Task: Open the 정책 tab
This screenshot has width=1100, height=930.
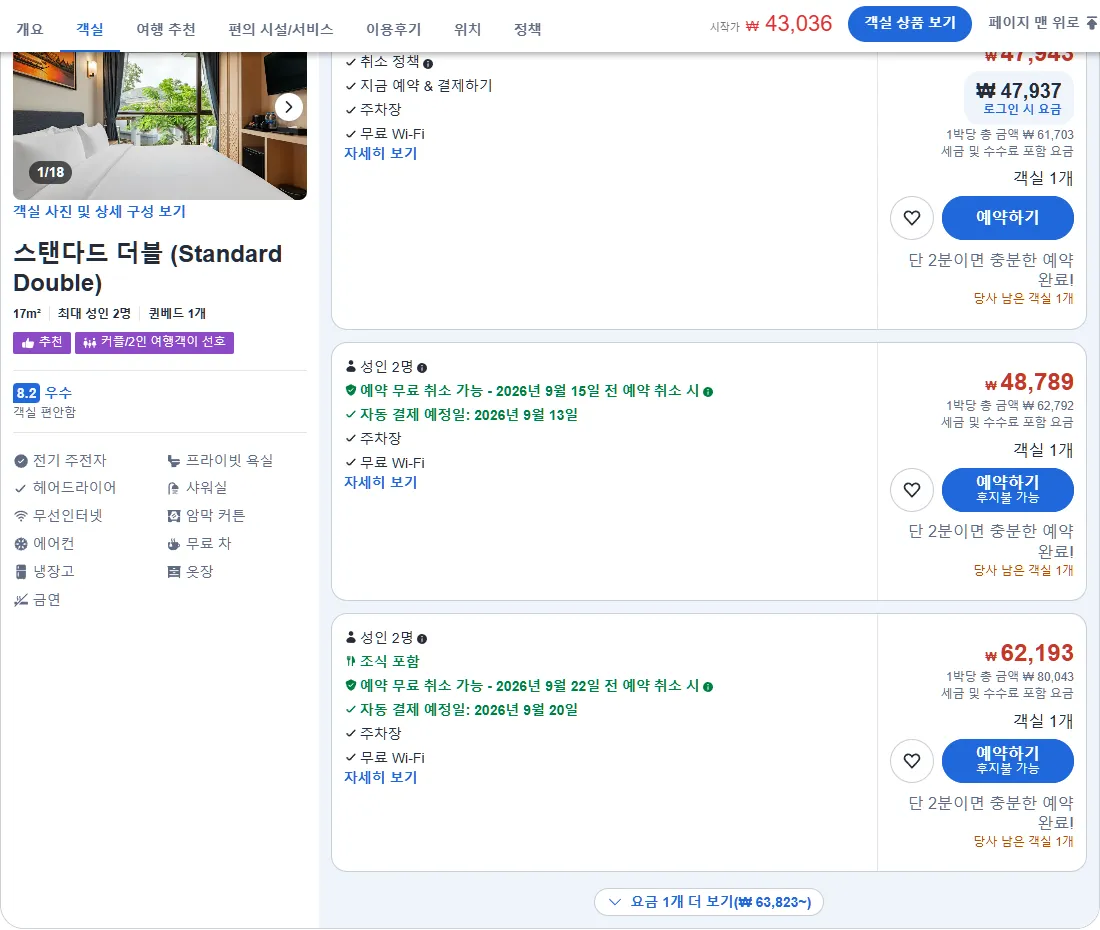Action: (x=528, y=29)
